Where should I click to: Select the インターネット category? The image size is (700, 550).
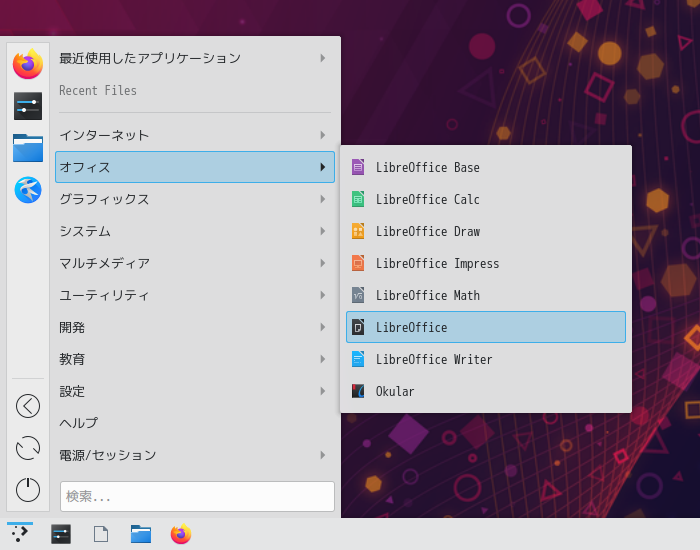(195, 135)
